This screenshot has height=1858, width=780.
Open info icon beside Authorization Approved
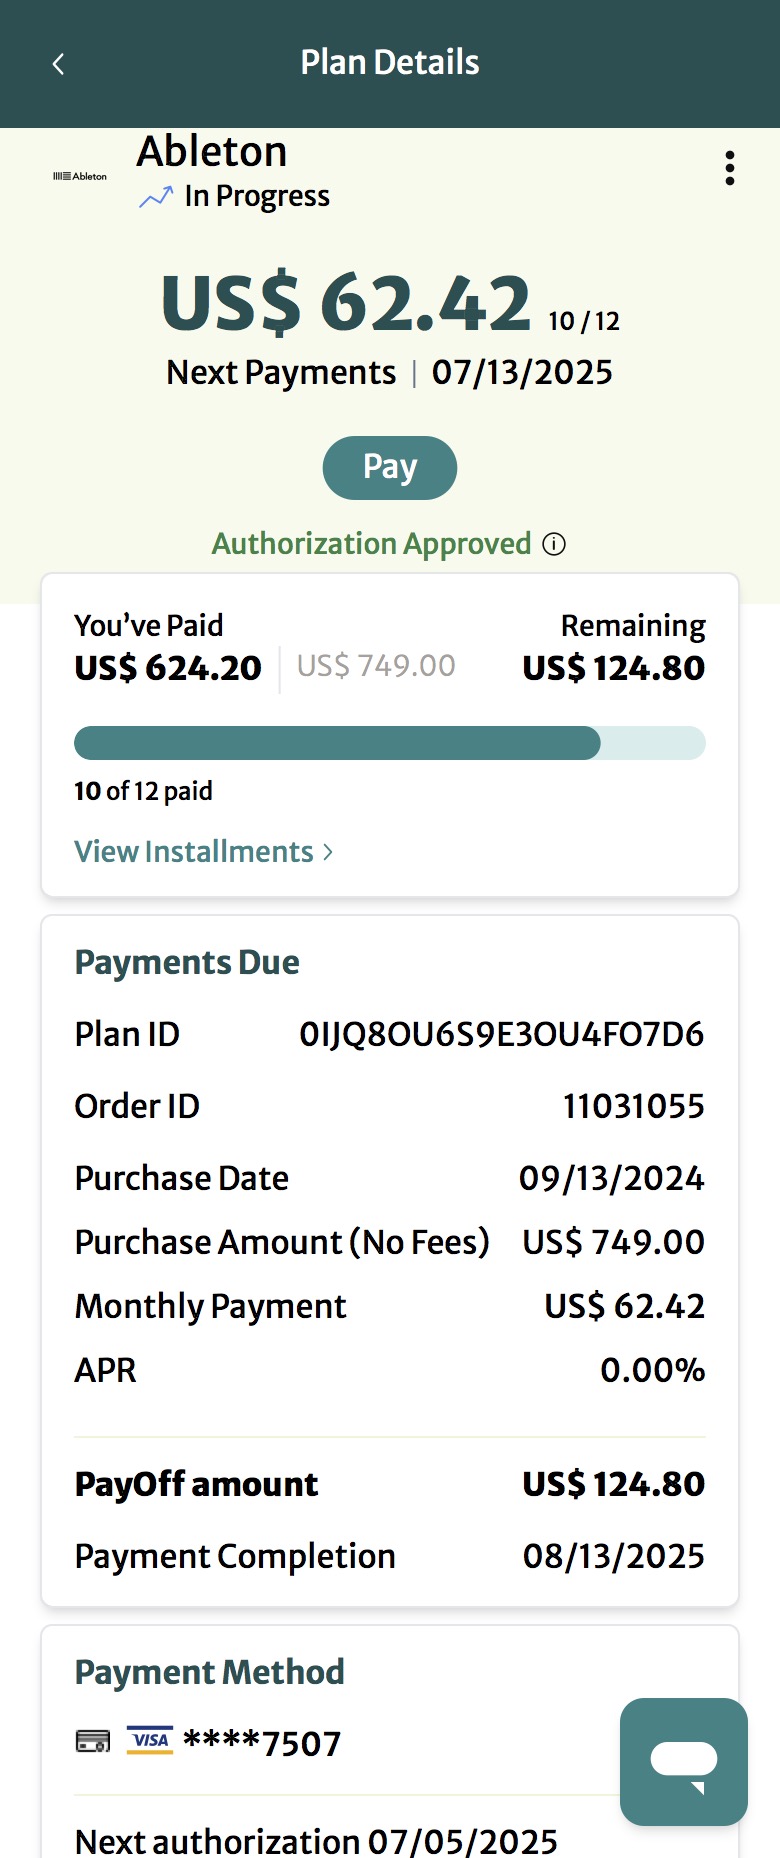pyautogui.click(x=554, y=544)
